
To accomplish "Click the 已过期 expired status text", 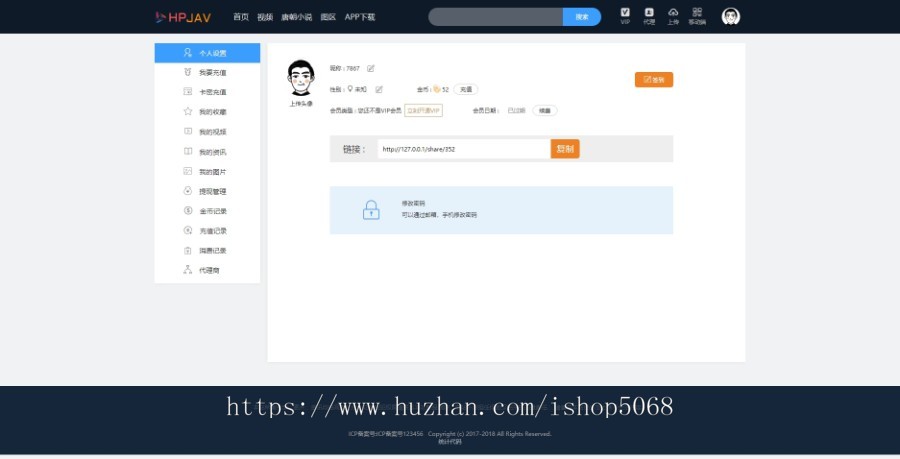I will click(517, 111).
